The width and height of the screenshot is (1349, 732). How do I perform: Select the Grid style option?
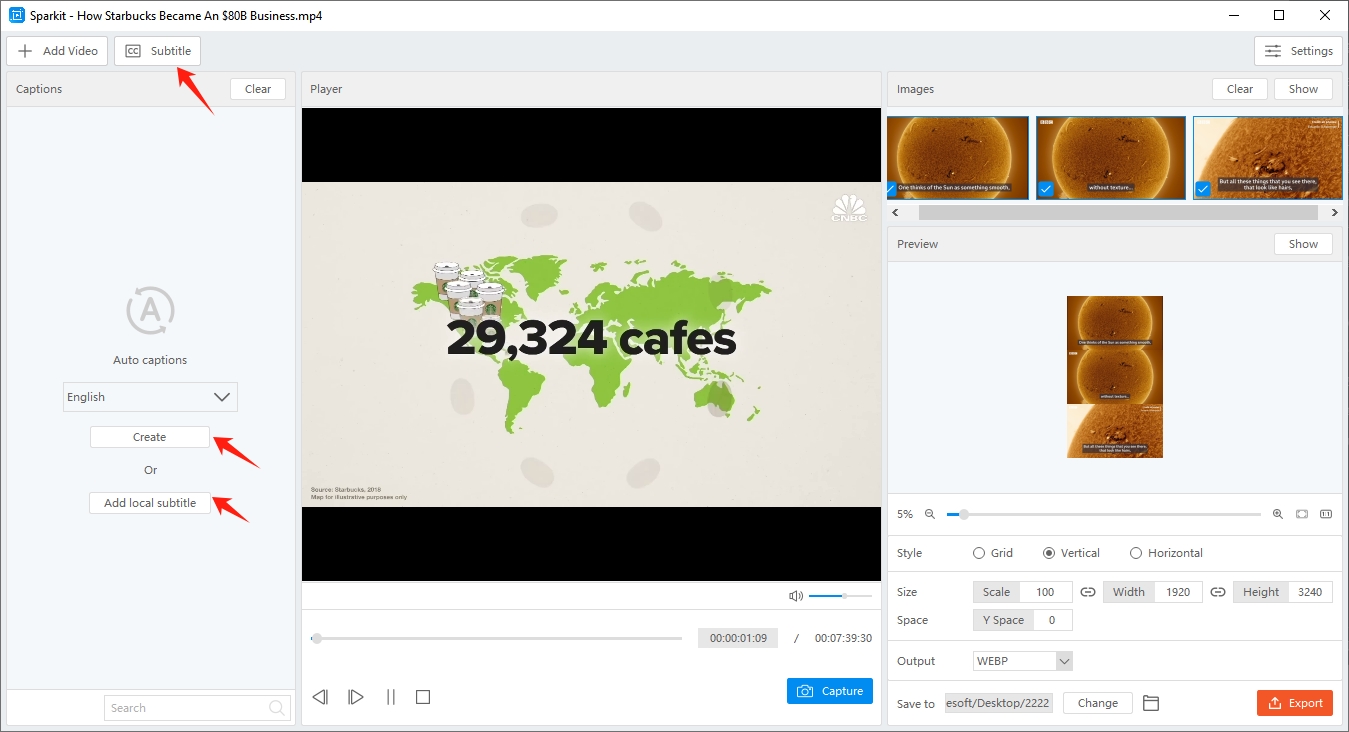coord(978,552)
